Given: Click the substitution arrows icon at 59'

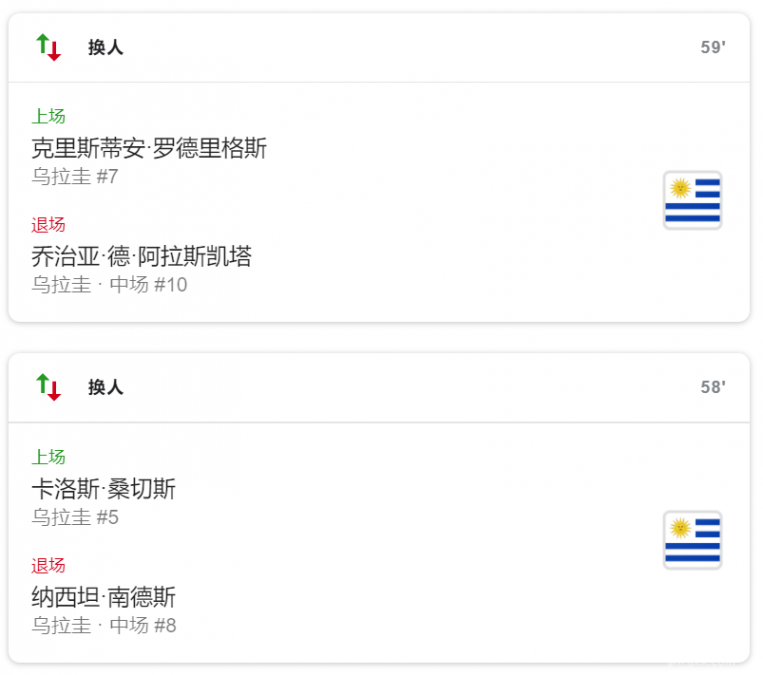Looking at the screenshot, I should 48,47.
